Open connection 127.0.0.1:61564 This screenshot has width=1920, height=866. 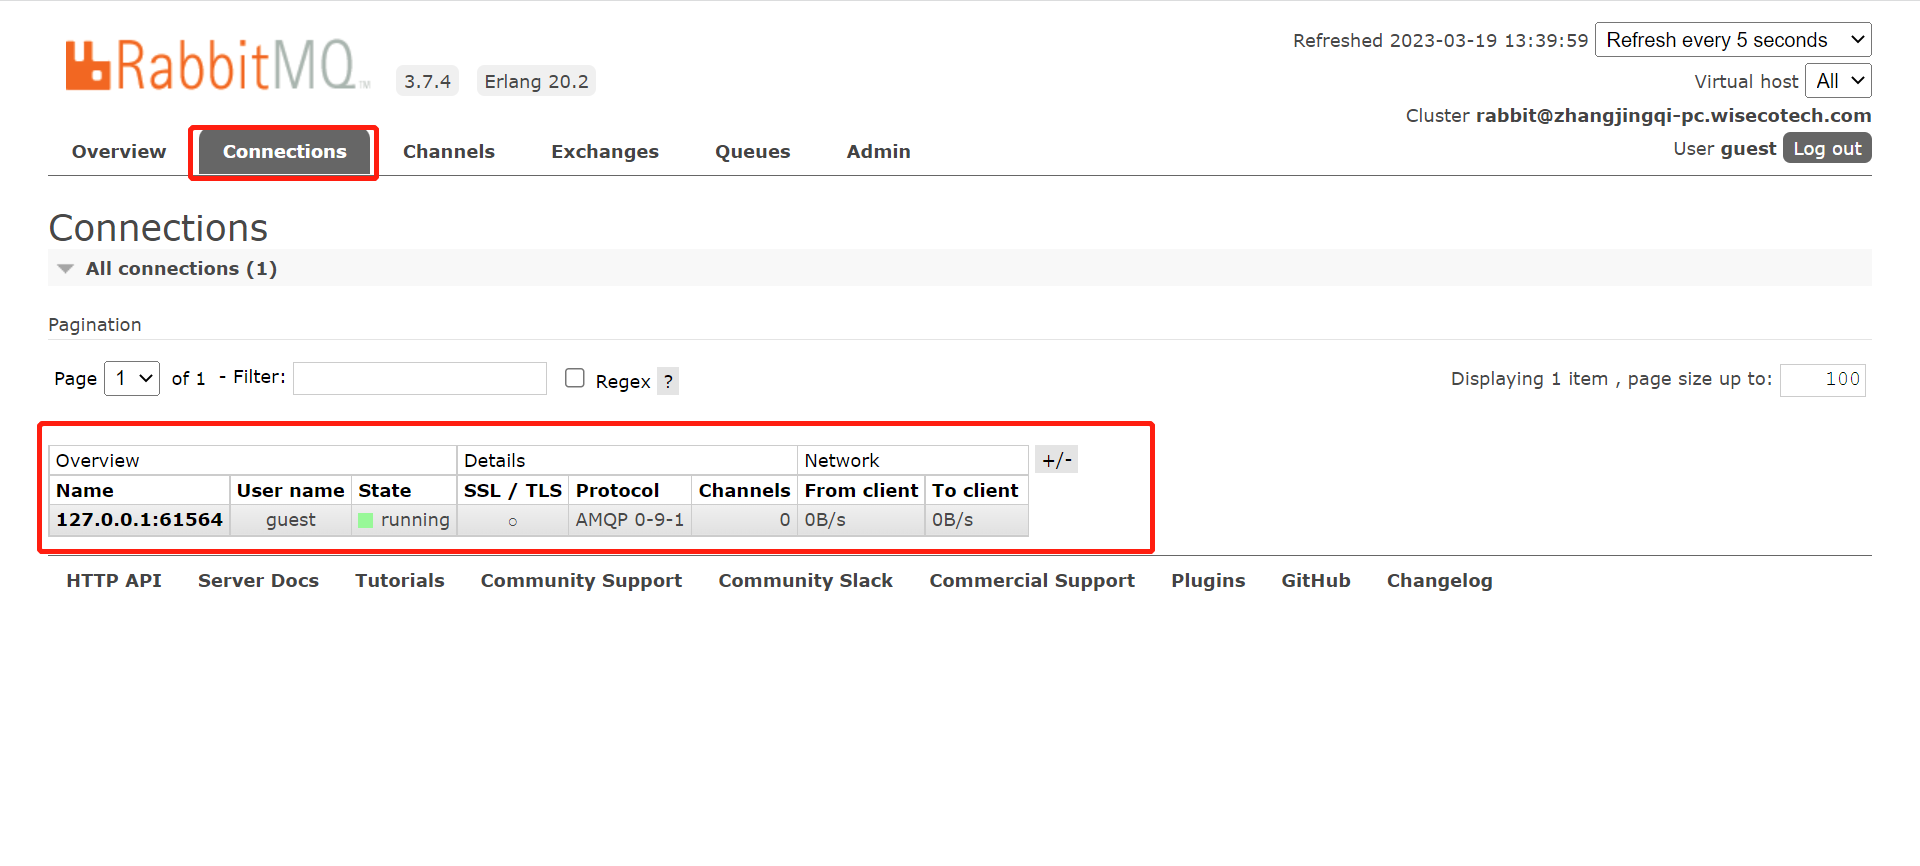(139, 520)
